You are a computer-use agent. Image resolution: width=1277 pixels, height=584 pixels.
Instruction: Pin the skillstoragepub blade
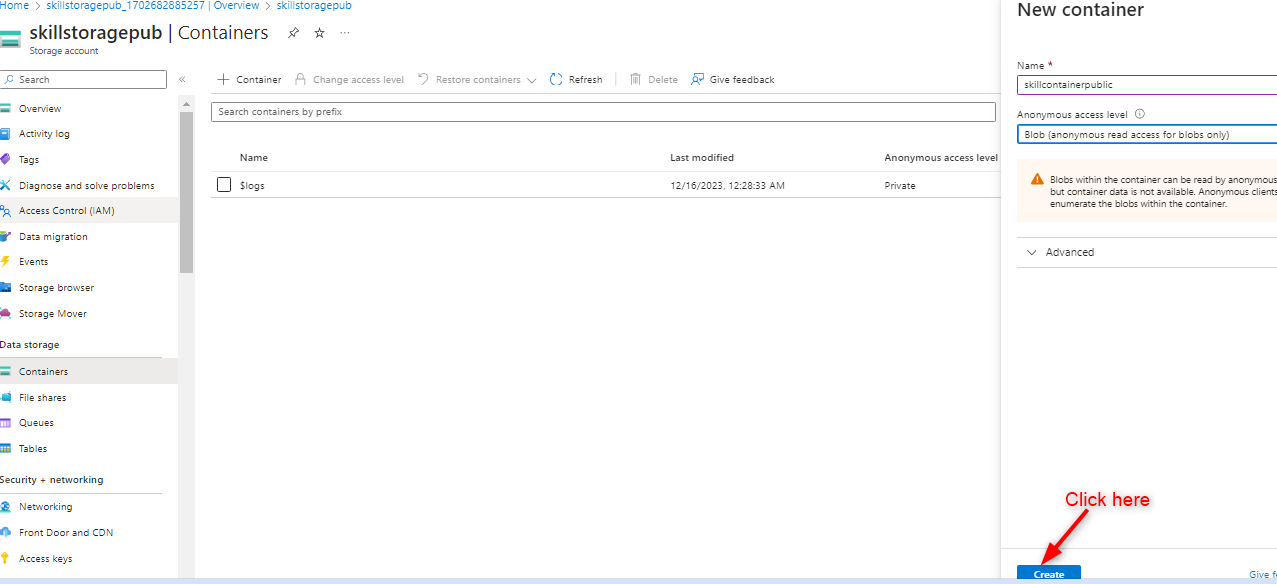pyautogui.click(x=293, y=33)
